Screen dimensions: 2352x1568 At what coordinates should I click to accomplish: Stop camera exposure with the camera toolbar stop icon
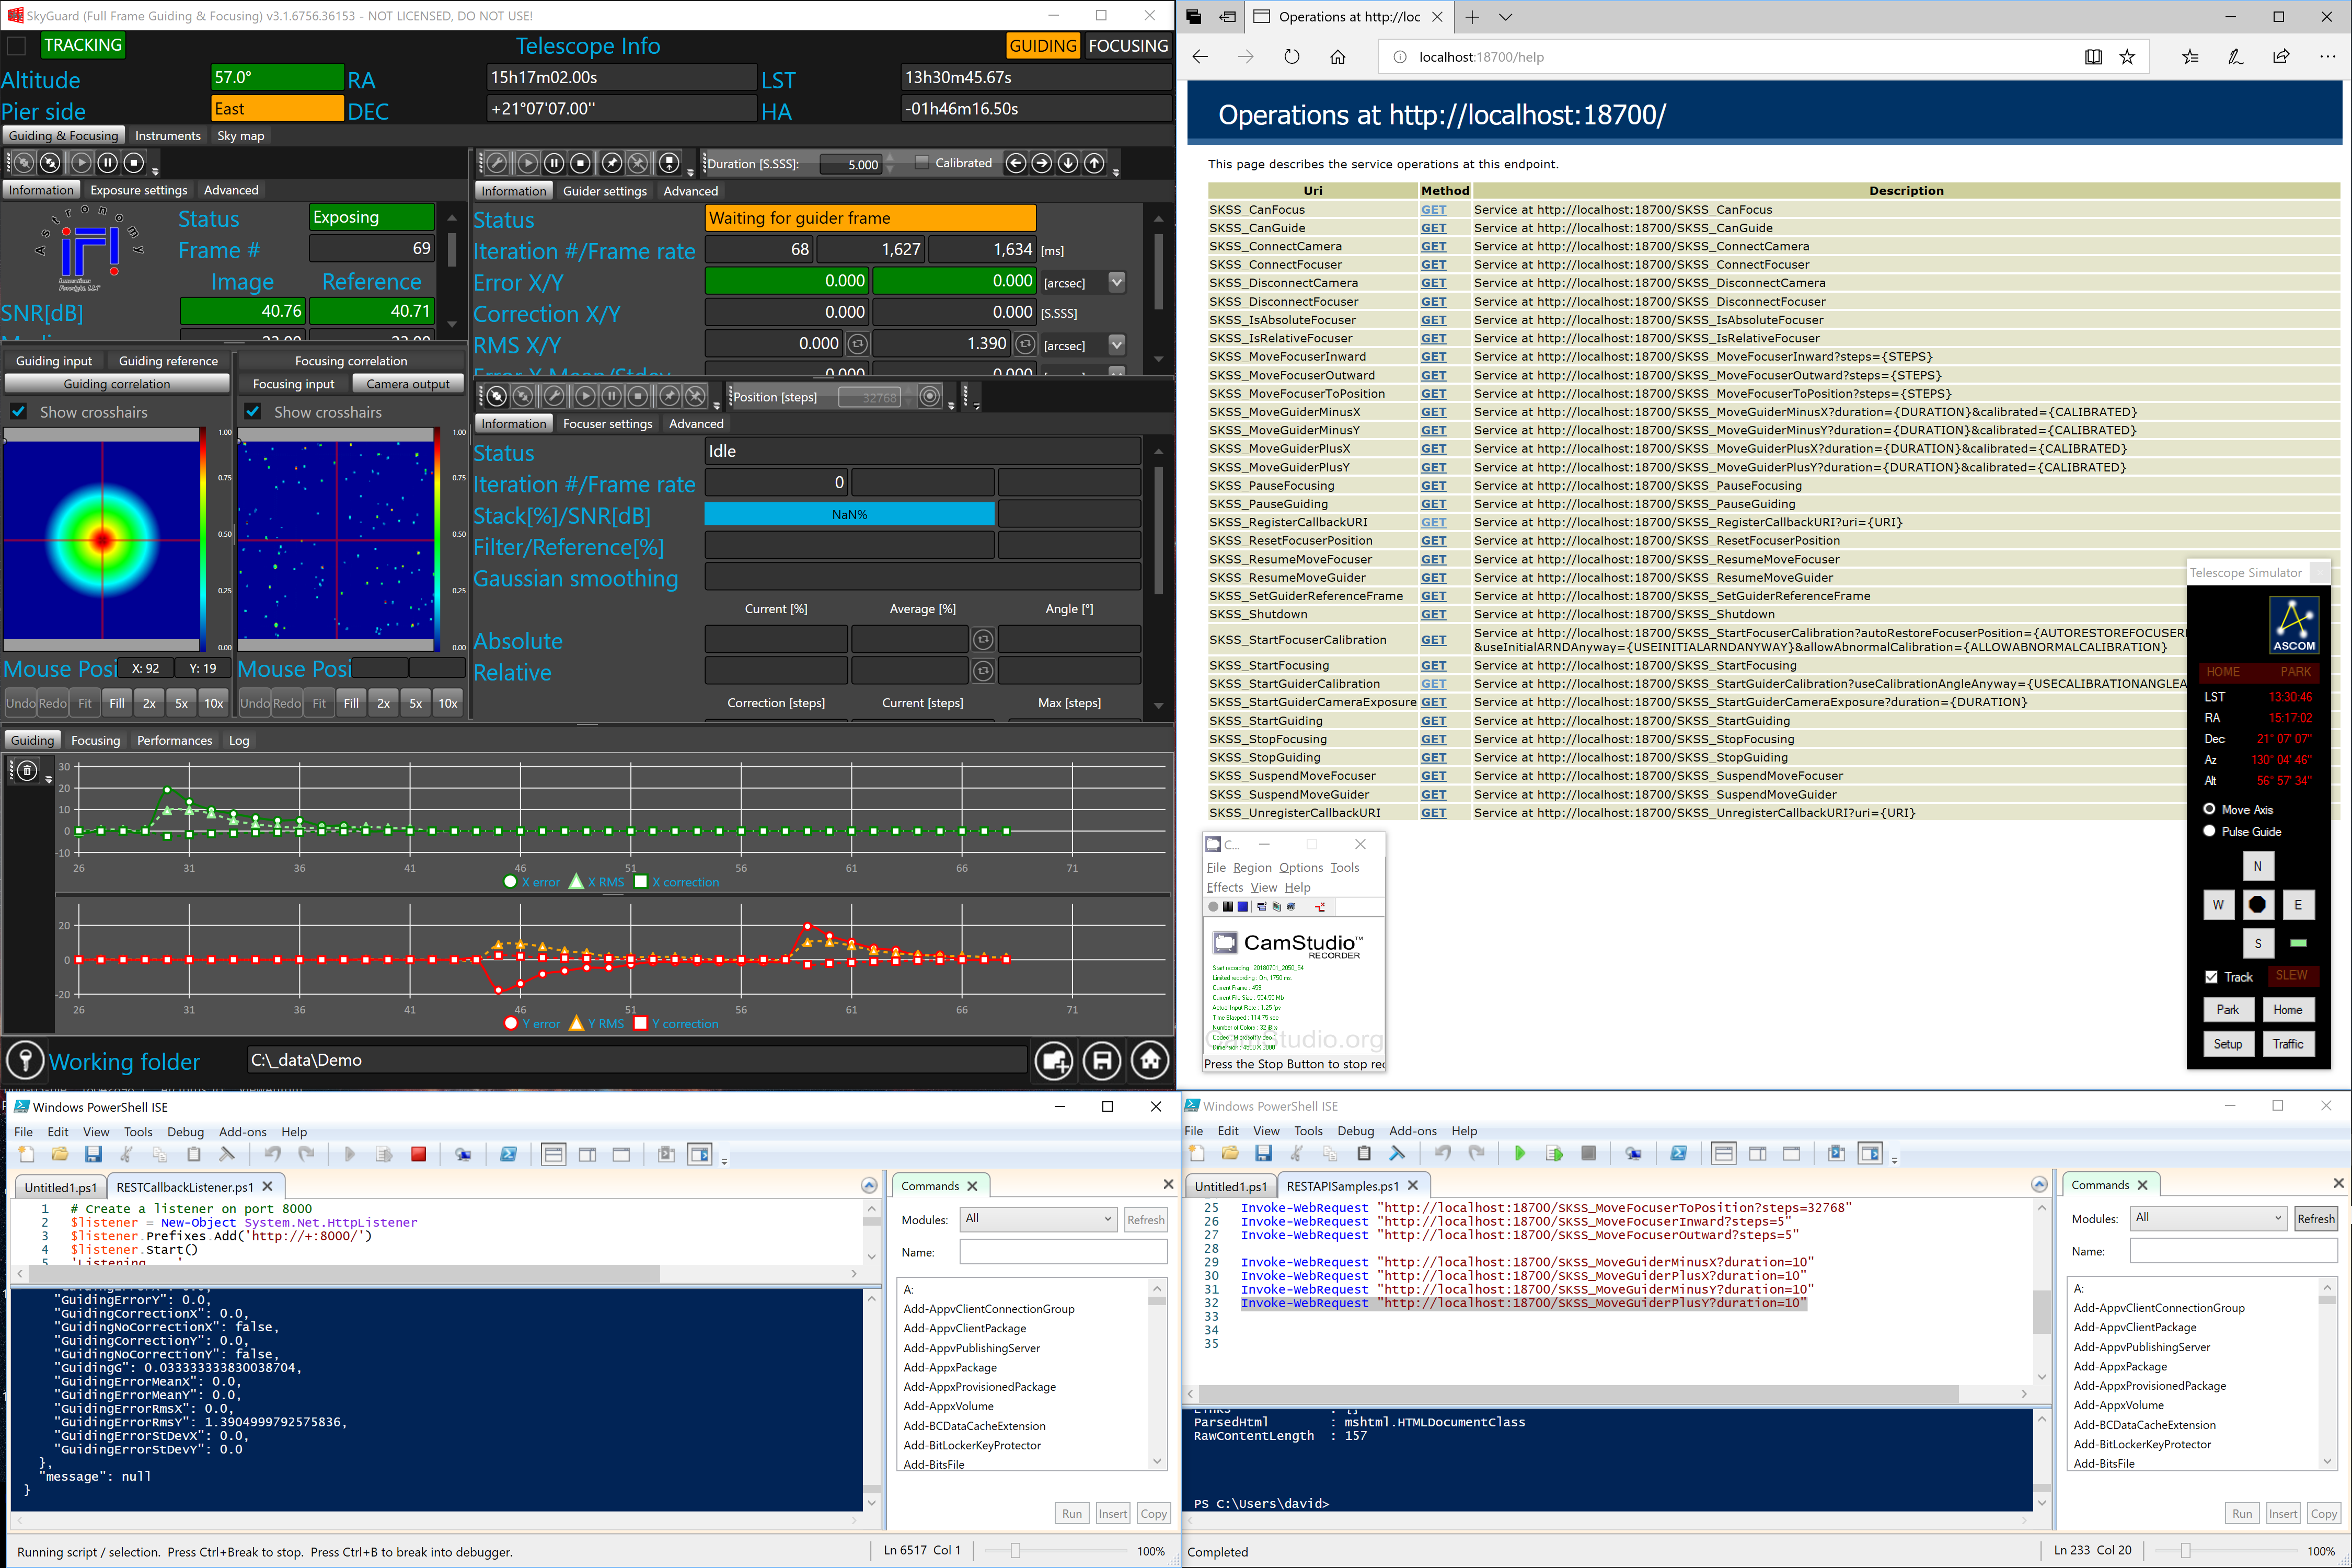134,162
